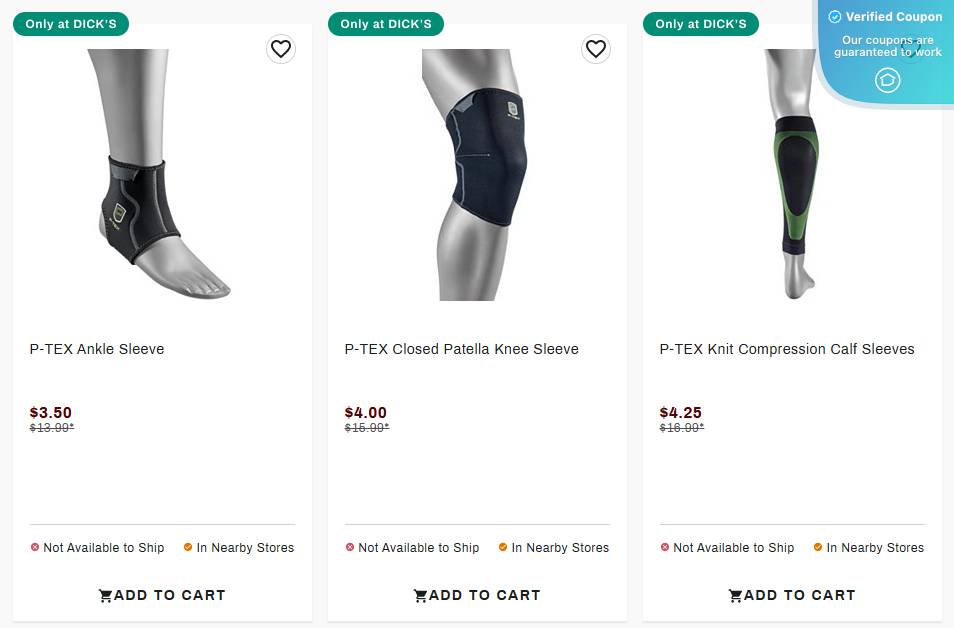
Task: Click the Only at DICK'S badge on the Ankle Sleeve
Action: (x=71, y=24)
